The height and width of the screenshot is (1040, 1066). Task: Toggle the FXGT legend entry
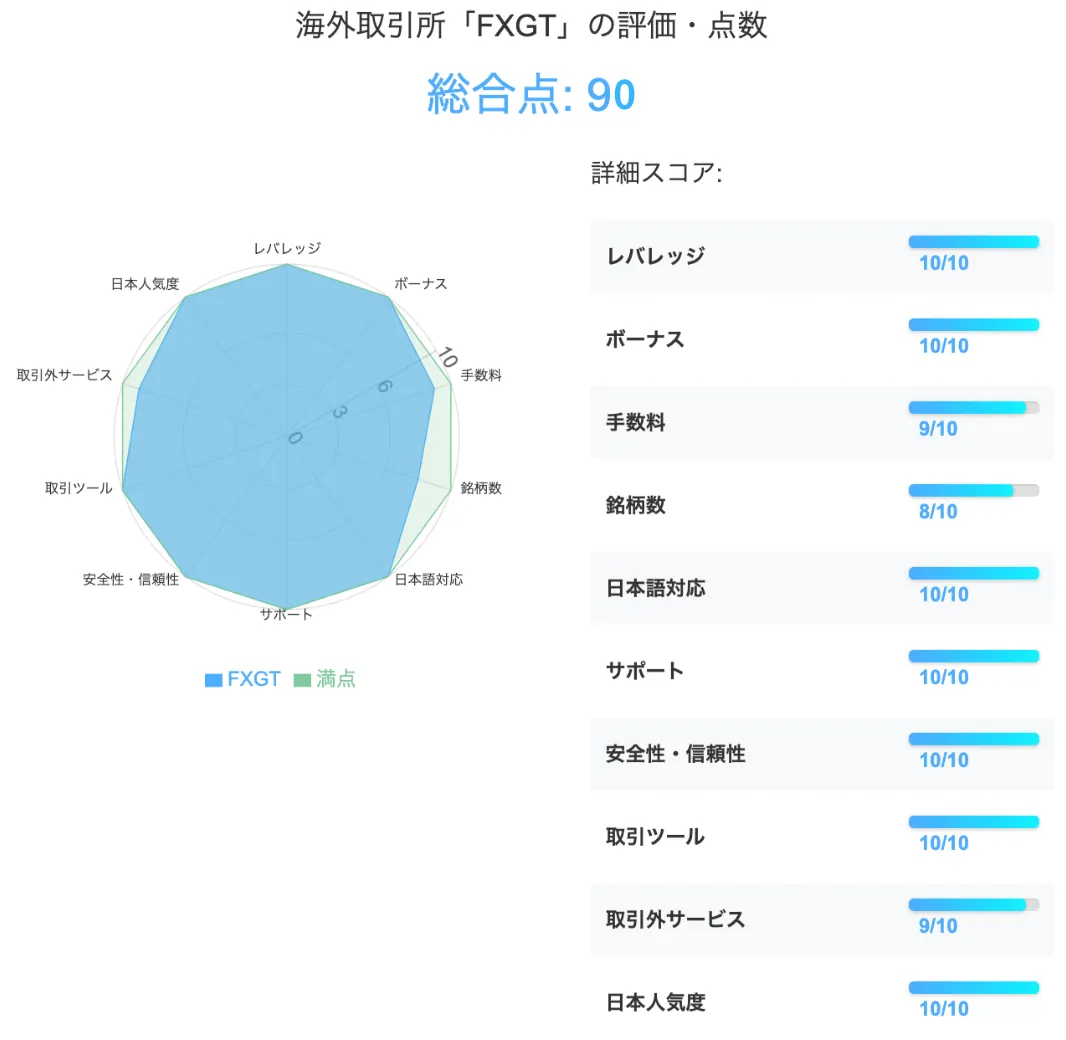pos(243,679)
